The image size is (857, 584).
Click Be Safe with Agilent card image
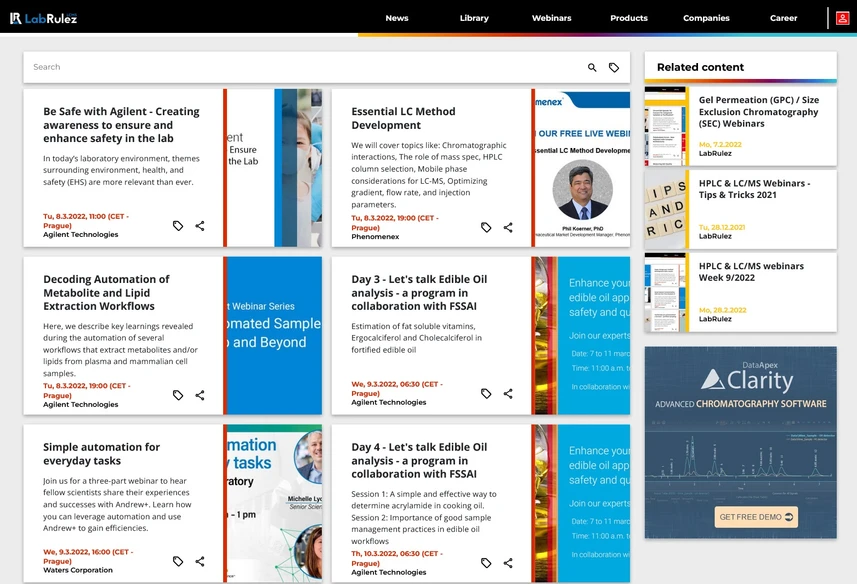coord(274,168)
